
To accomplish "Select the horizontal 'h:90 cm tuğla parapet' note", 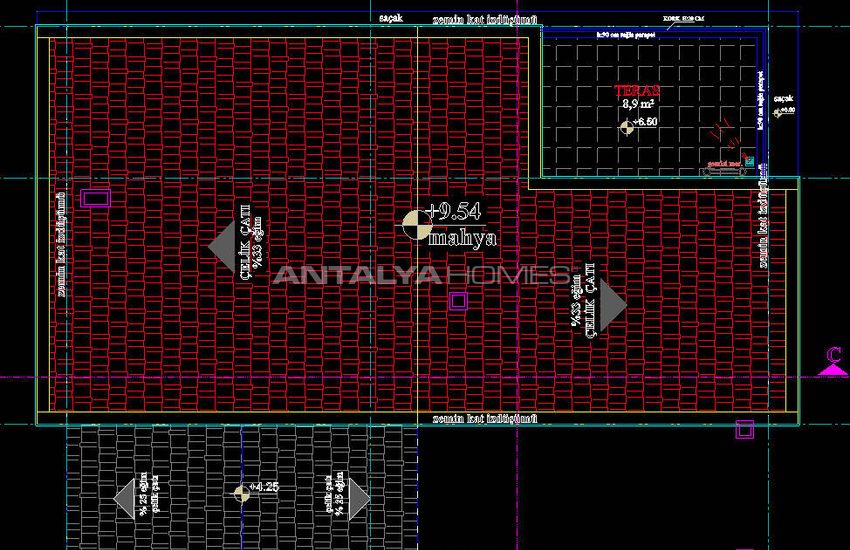I will (626, 35).
